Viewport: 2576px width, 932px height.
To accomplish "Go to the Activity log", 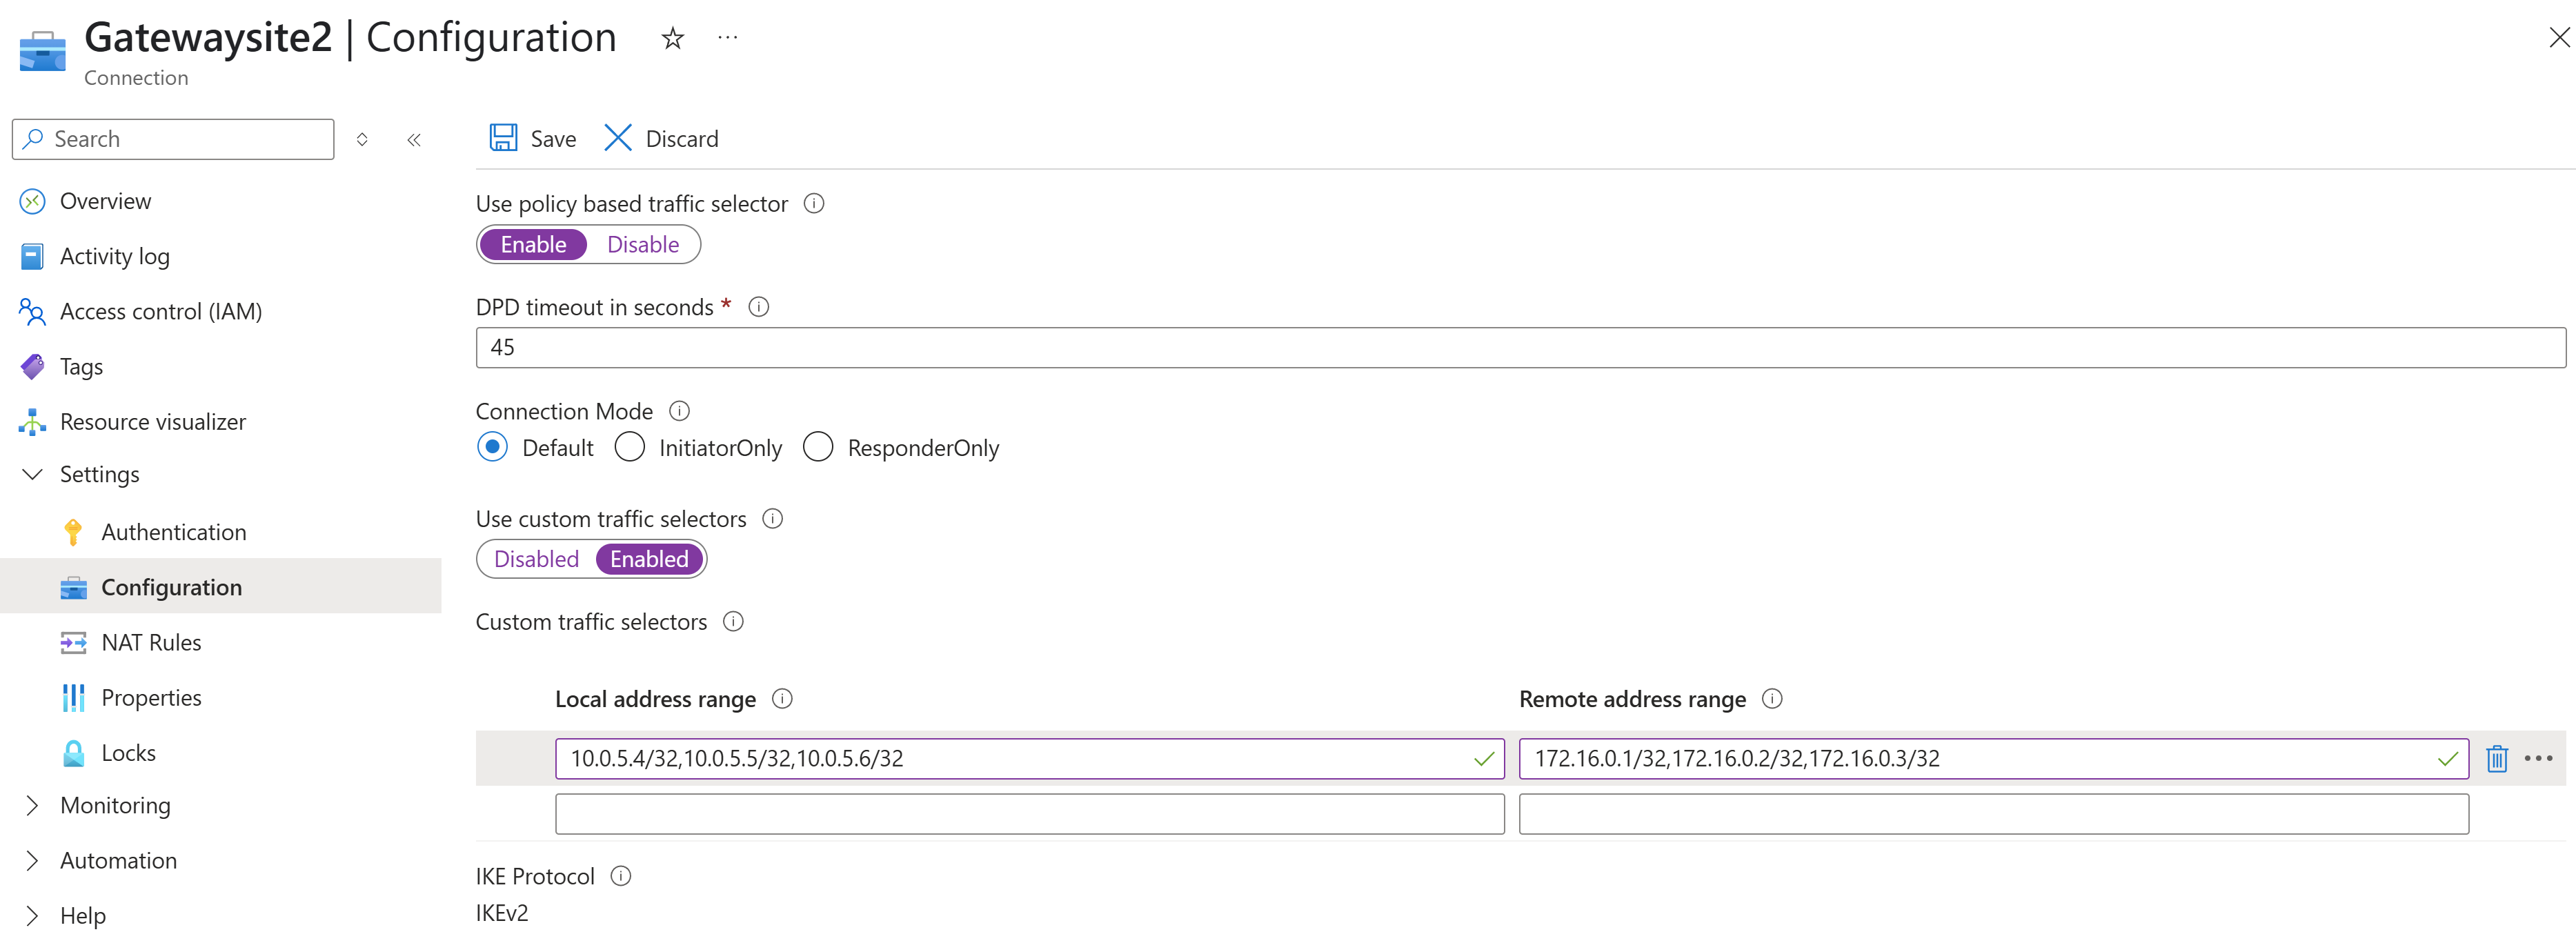I will click(x=114, y=256).
